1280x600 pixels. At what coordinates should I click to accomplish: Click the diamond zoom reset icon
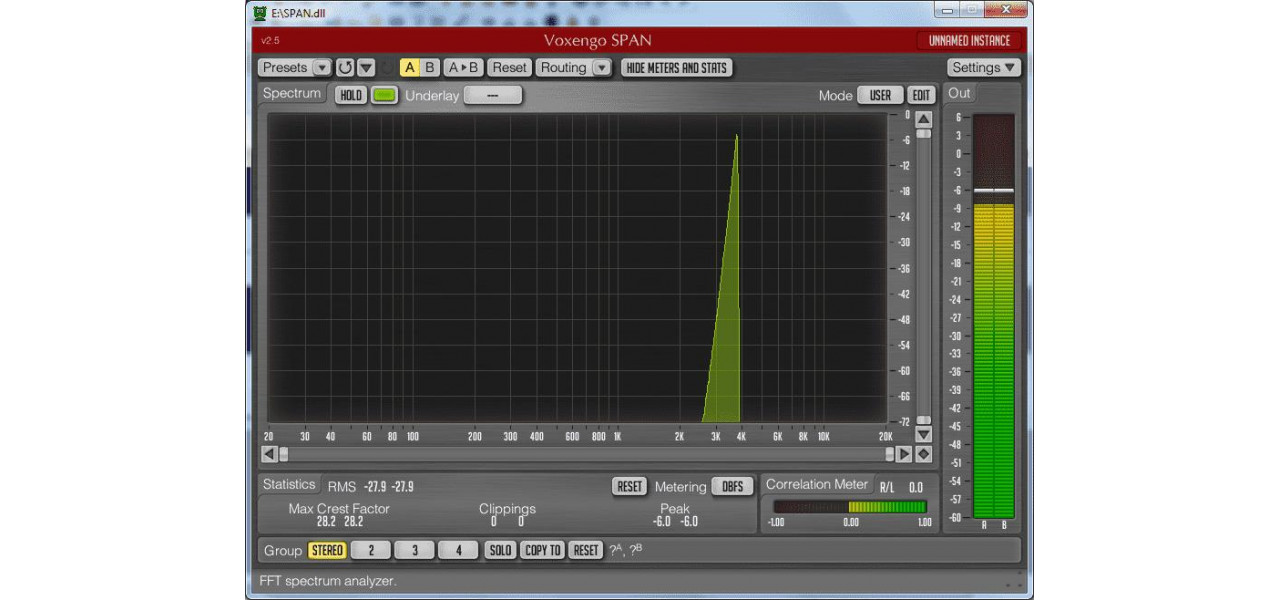(x=923, y=454)
